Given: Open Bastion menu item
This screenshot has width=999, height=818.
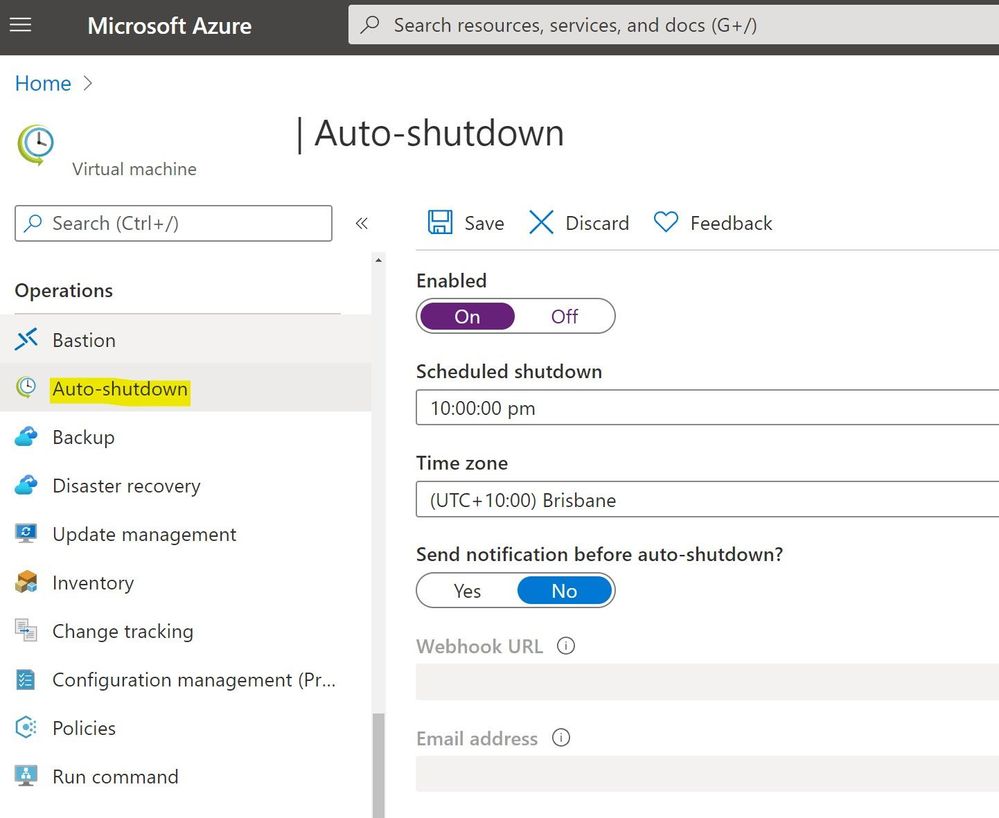Looking at the screenshot, I should tap(185, 340).
